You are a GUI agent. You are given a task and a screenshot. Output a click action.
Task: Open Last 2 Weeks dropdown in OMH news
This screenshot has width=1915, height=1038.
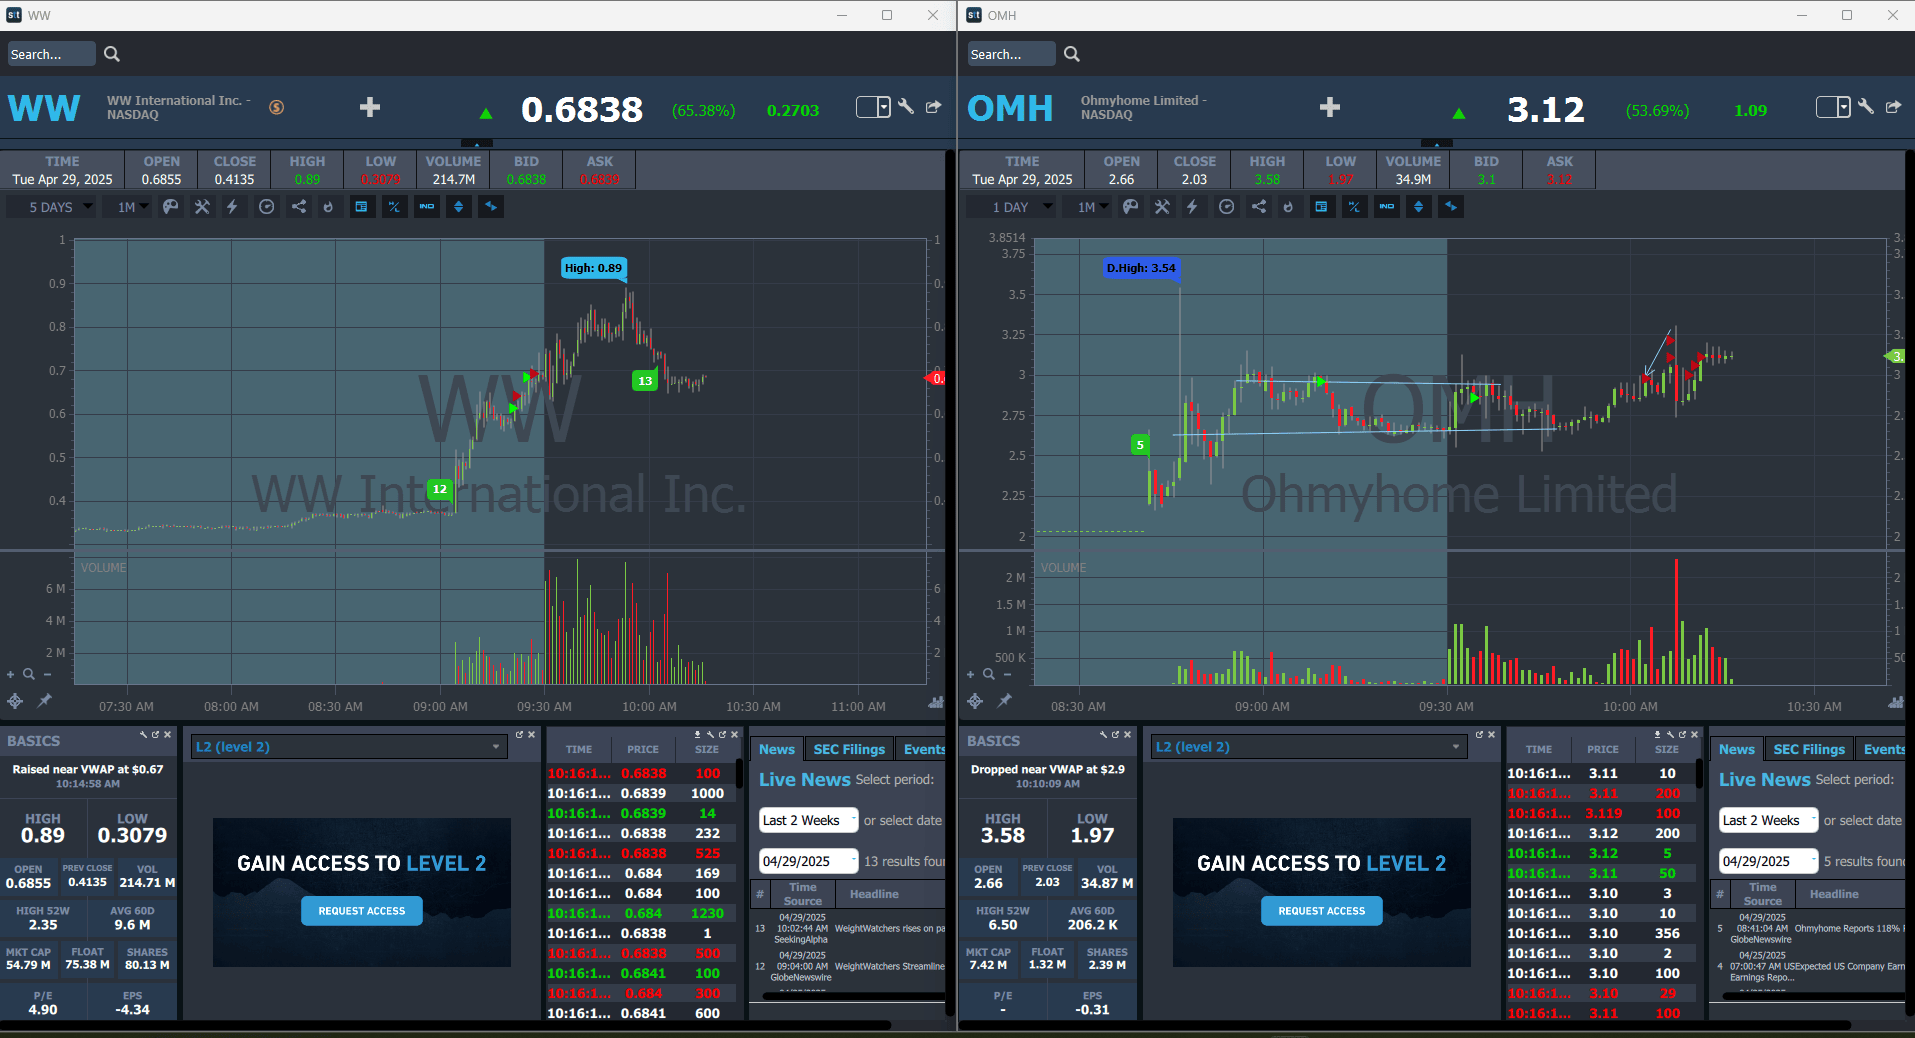1769,820
